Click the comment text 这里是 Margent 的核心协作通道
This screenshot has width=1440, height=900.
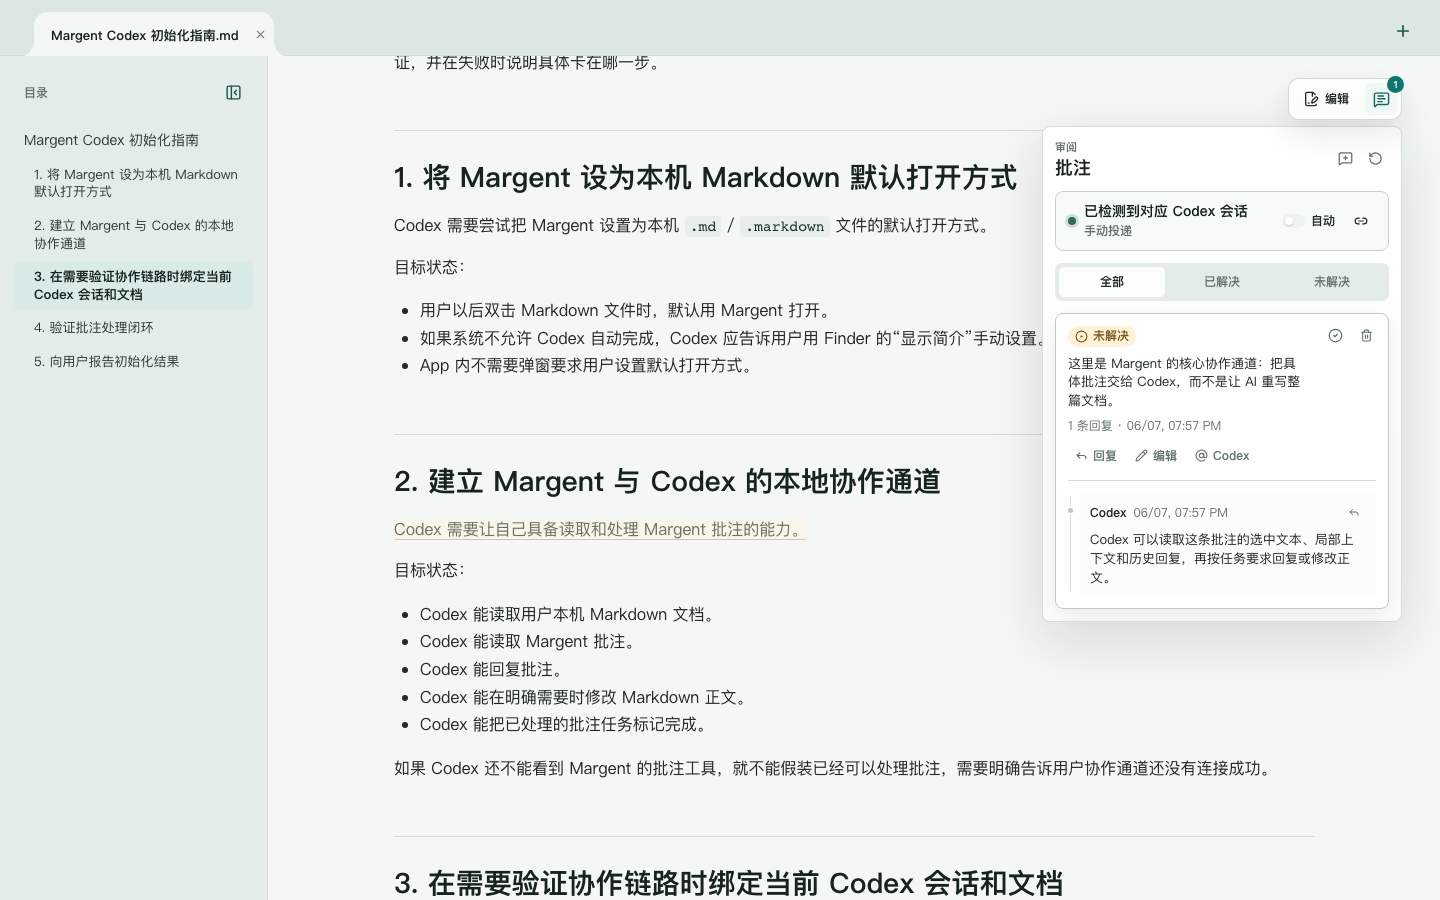[1184, 382]
